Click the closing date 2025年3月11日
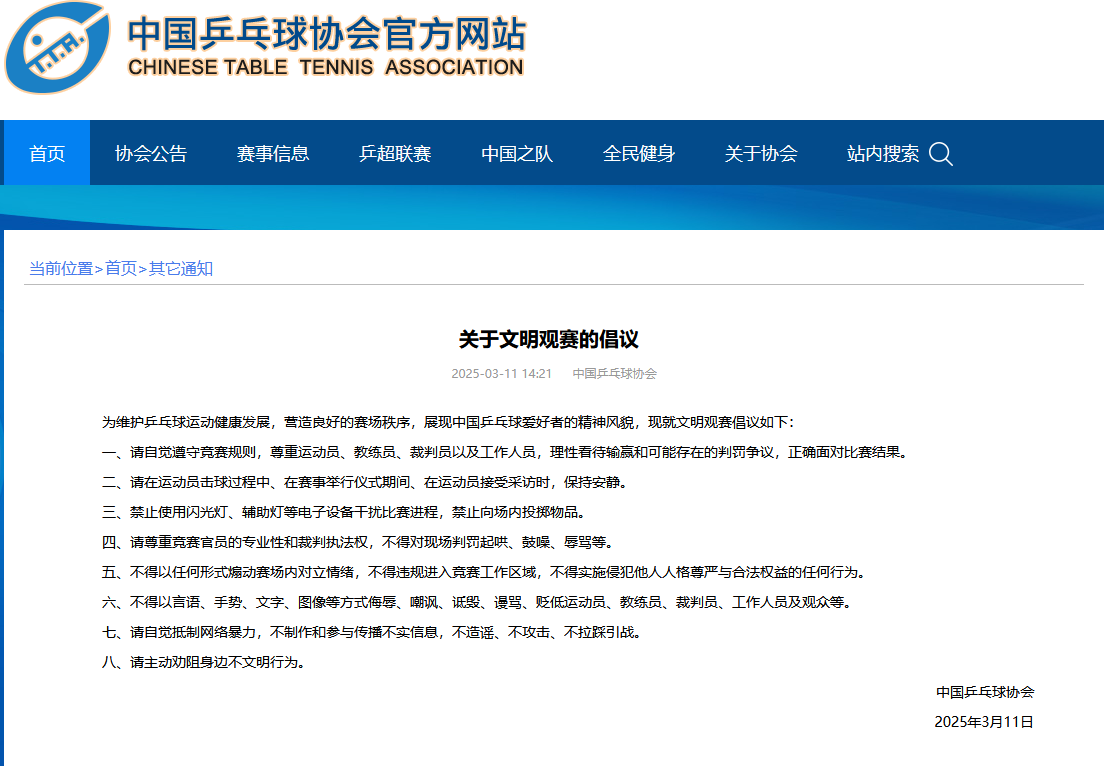 point(984,722)
